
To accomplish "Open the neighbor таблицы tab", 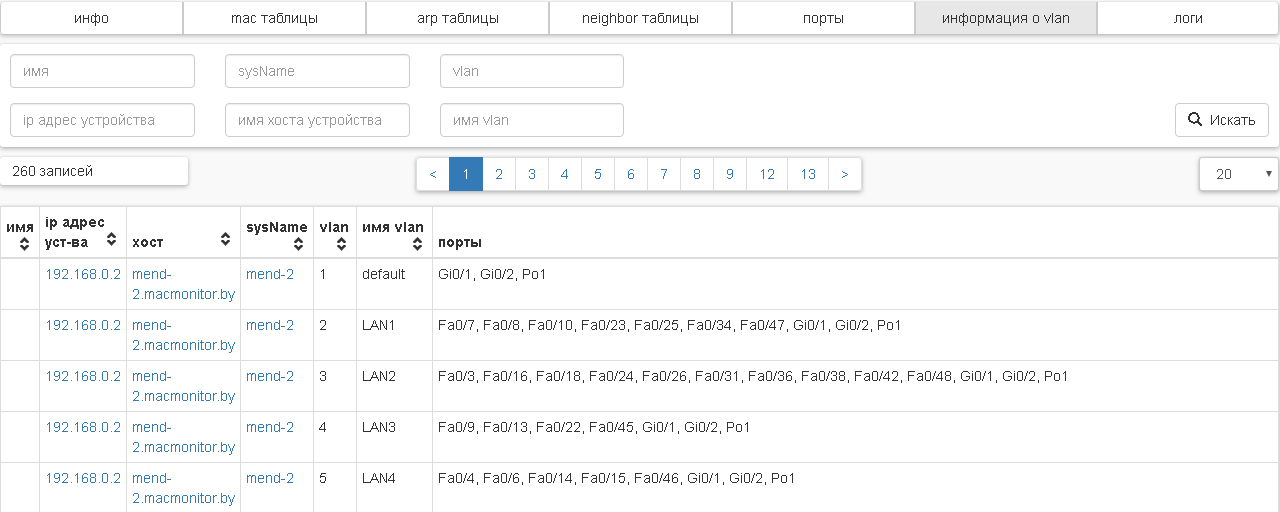I will click(x=640, y=18).
